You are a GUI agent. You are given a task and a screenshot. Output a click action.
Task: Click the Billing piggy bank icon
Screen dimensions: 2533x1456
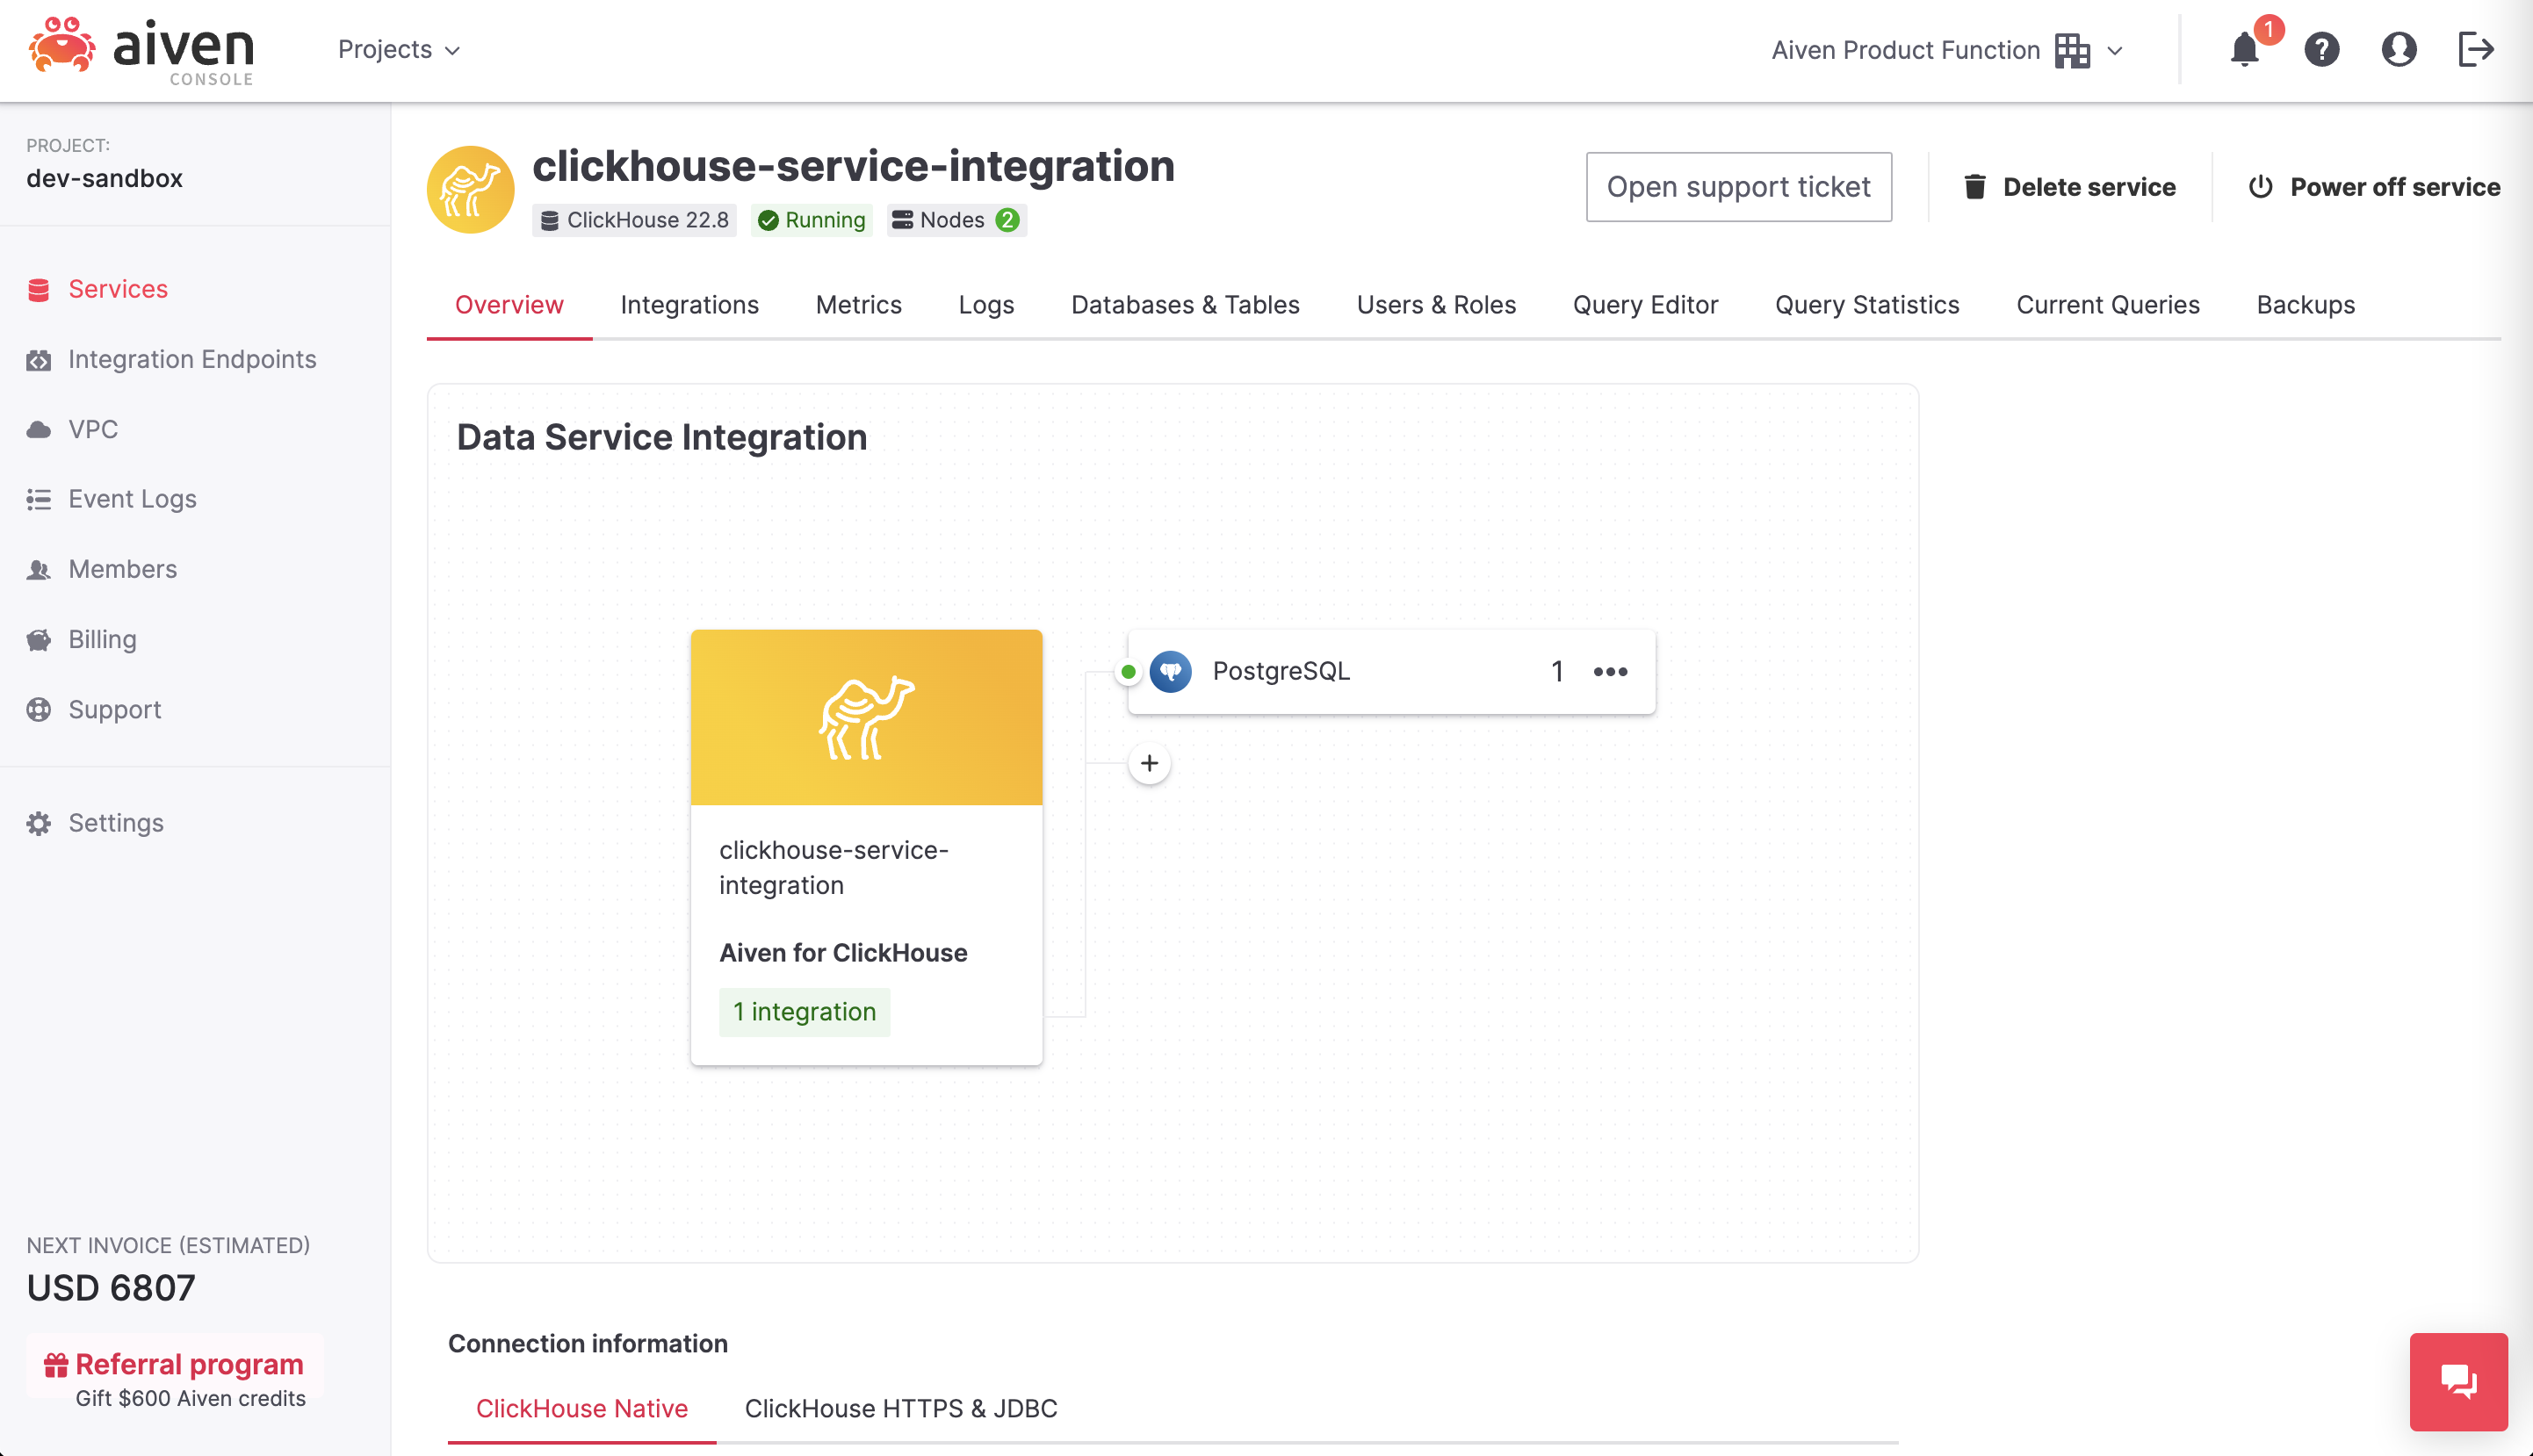[39, 640]
